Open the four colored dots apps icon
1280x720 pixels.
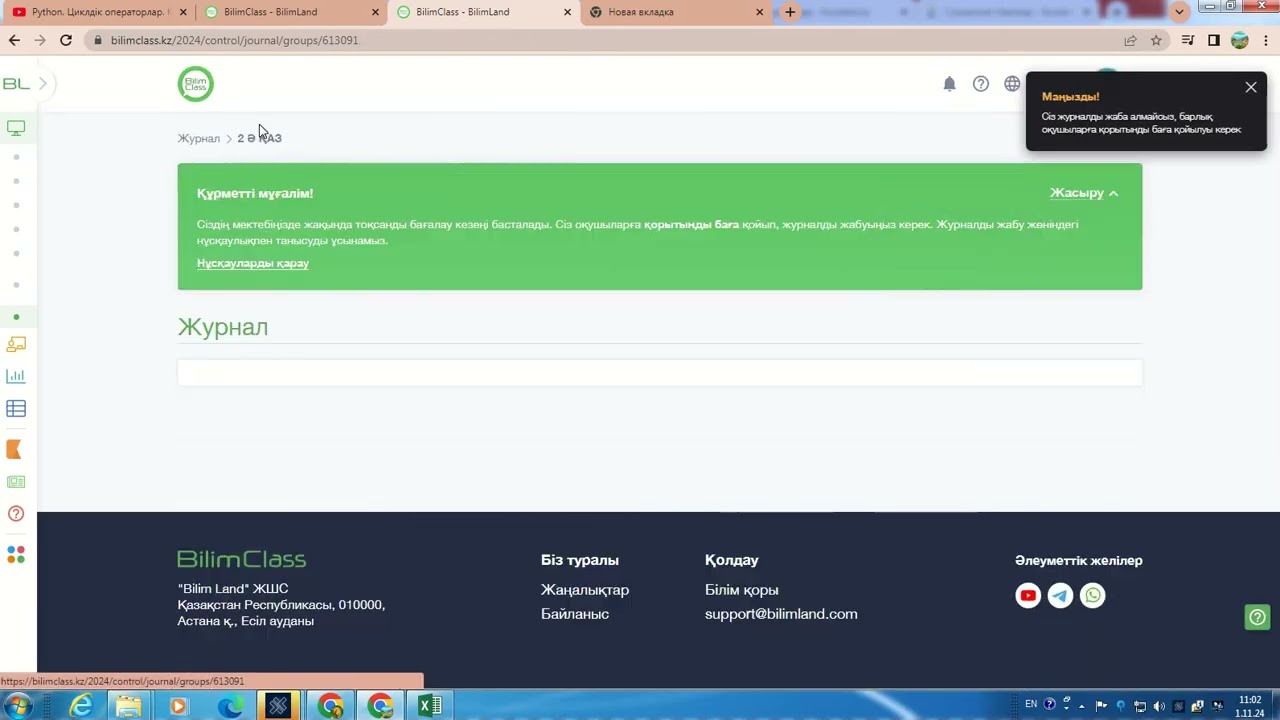tap(16, 554)
